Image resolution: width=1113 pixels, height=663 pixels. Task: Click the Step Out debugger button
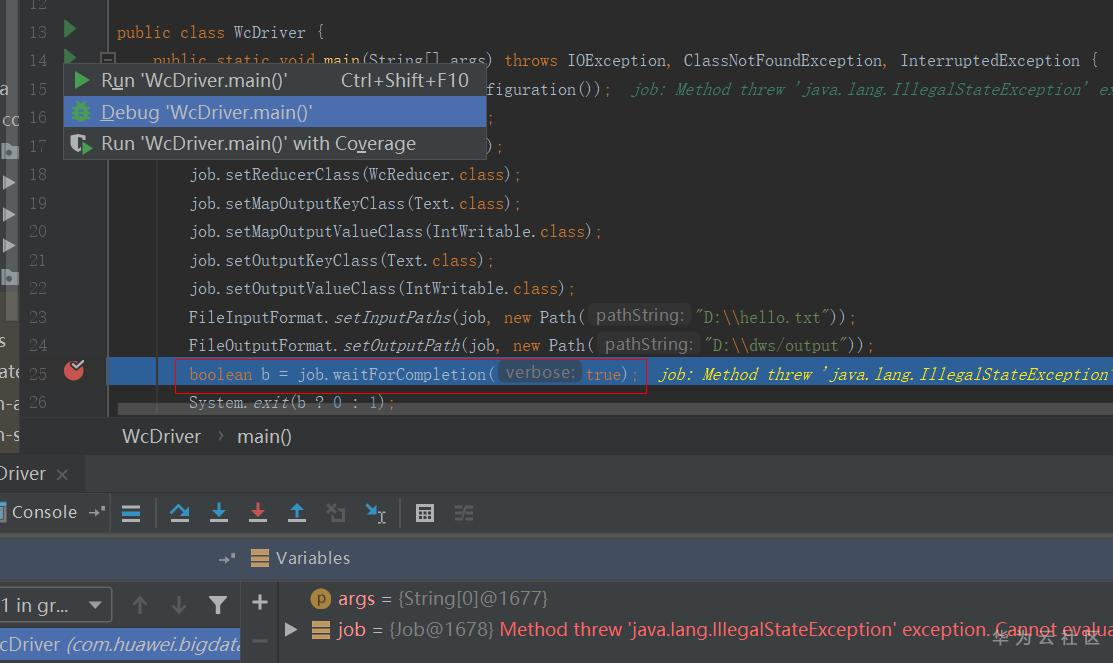click(x=297, y=513)
